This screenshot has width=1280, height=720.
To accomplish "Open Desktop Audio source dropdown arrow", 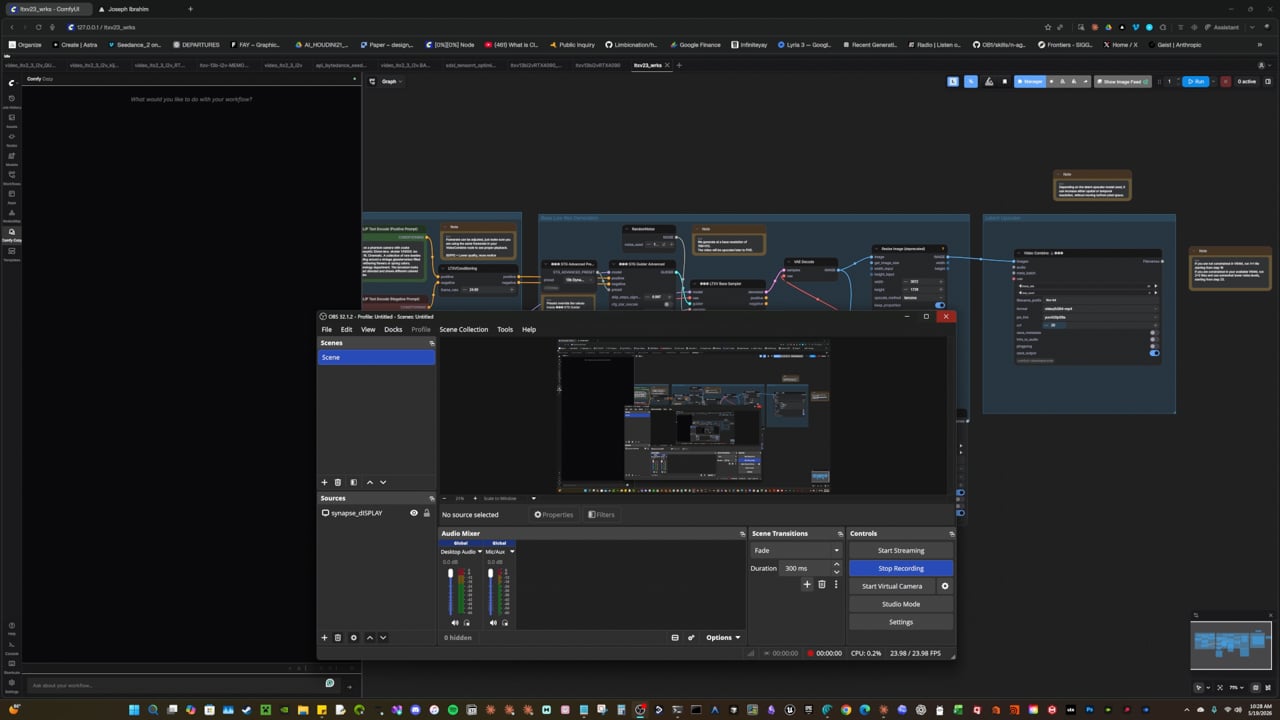I will pyautogui.click(x=480, y=552).
